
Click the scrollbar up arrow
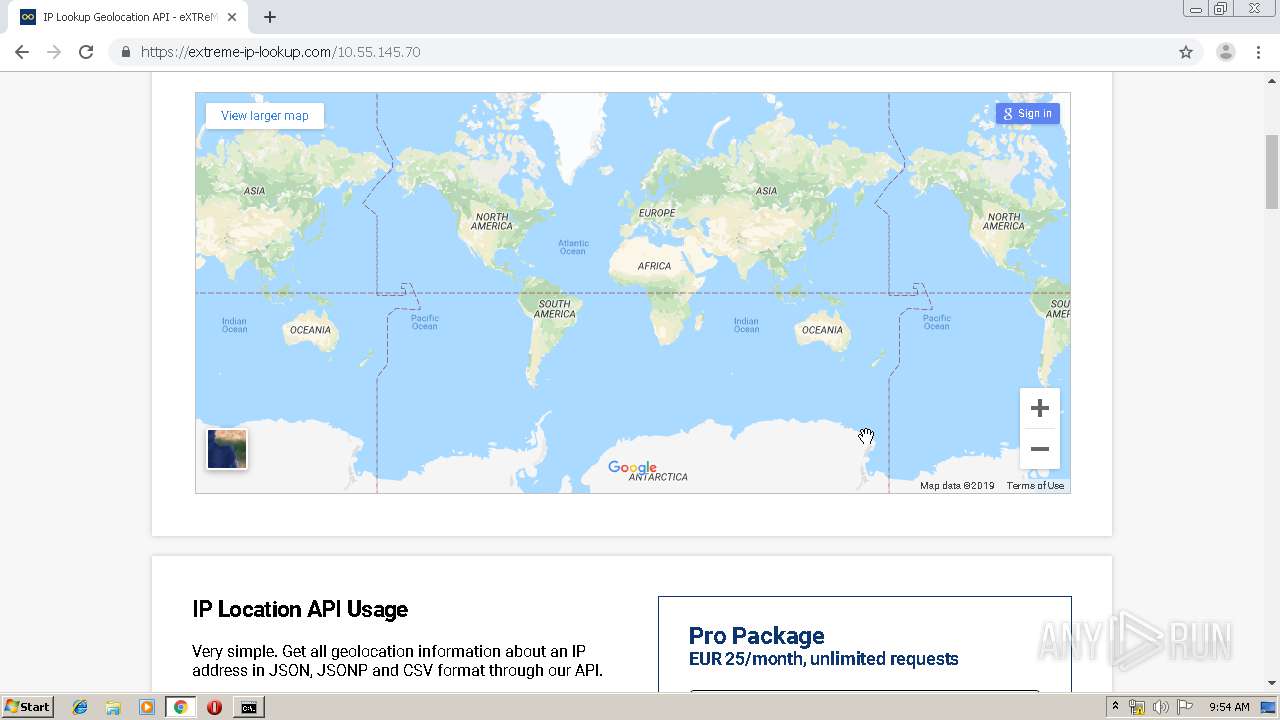(x=1272, y=80)
